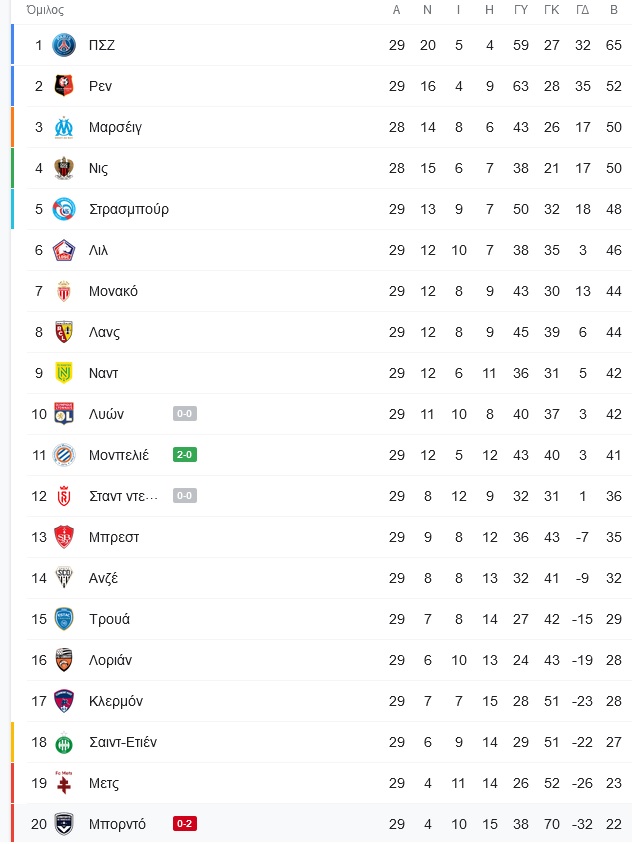Click the Νις team badge

coord(64,168)
